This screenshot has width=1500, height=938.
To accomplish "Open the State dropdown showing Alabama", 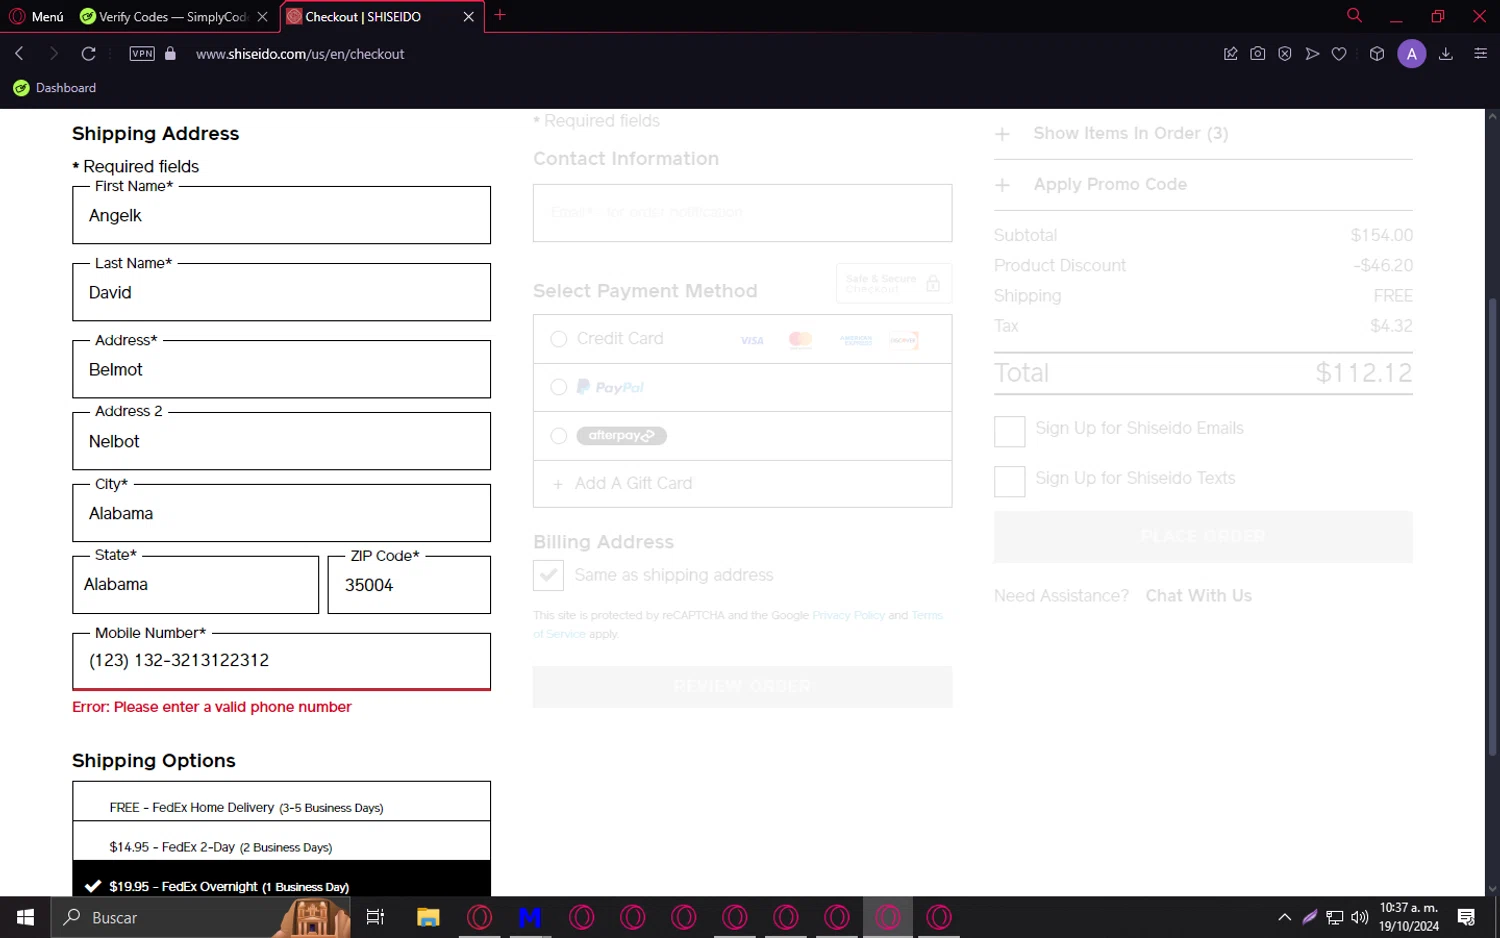I will [x=195, y=585].
